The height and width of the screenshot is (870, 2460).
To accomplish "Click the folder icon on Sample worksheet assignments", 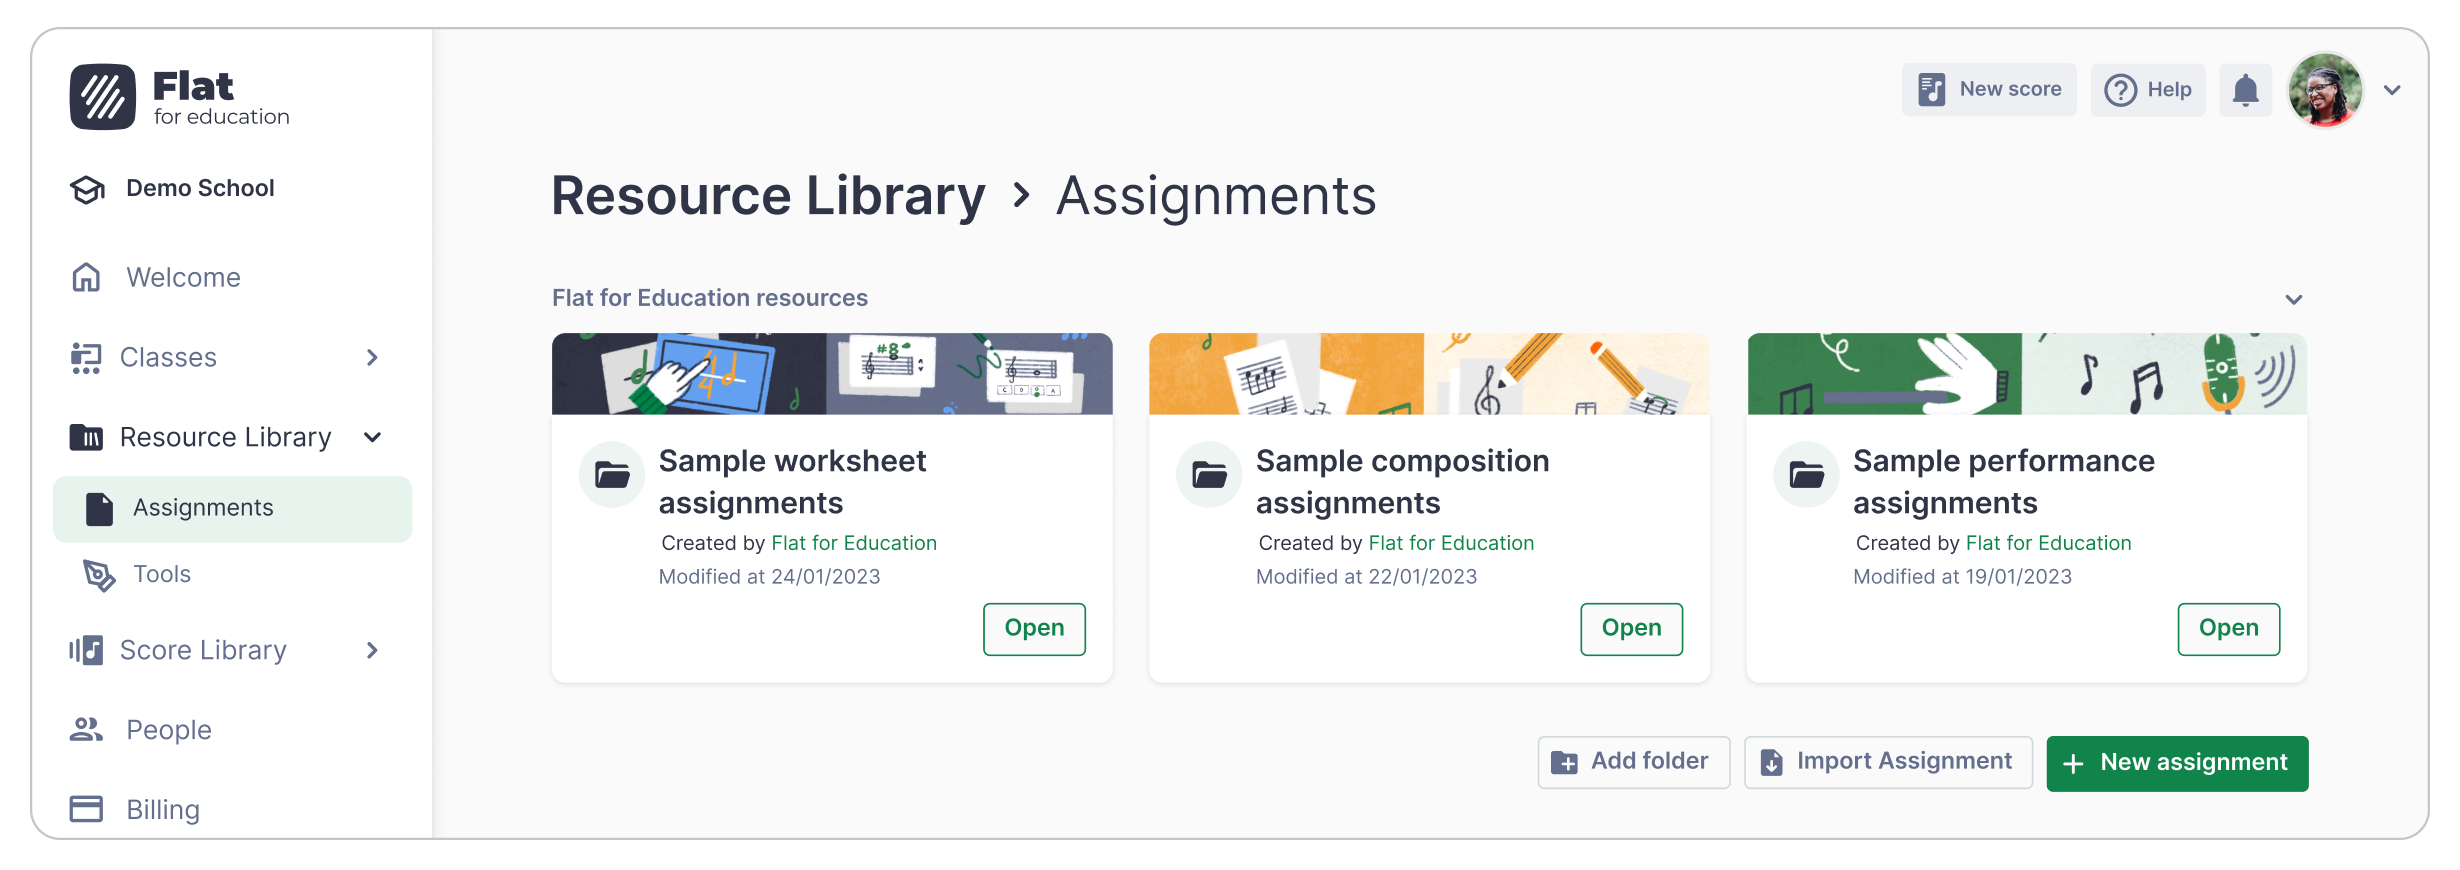I will 612,474.
